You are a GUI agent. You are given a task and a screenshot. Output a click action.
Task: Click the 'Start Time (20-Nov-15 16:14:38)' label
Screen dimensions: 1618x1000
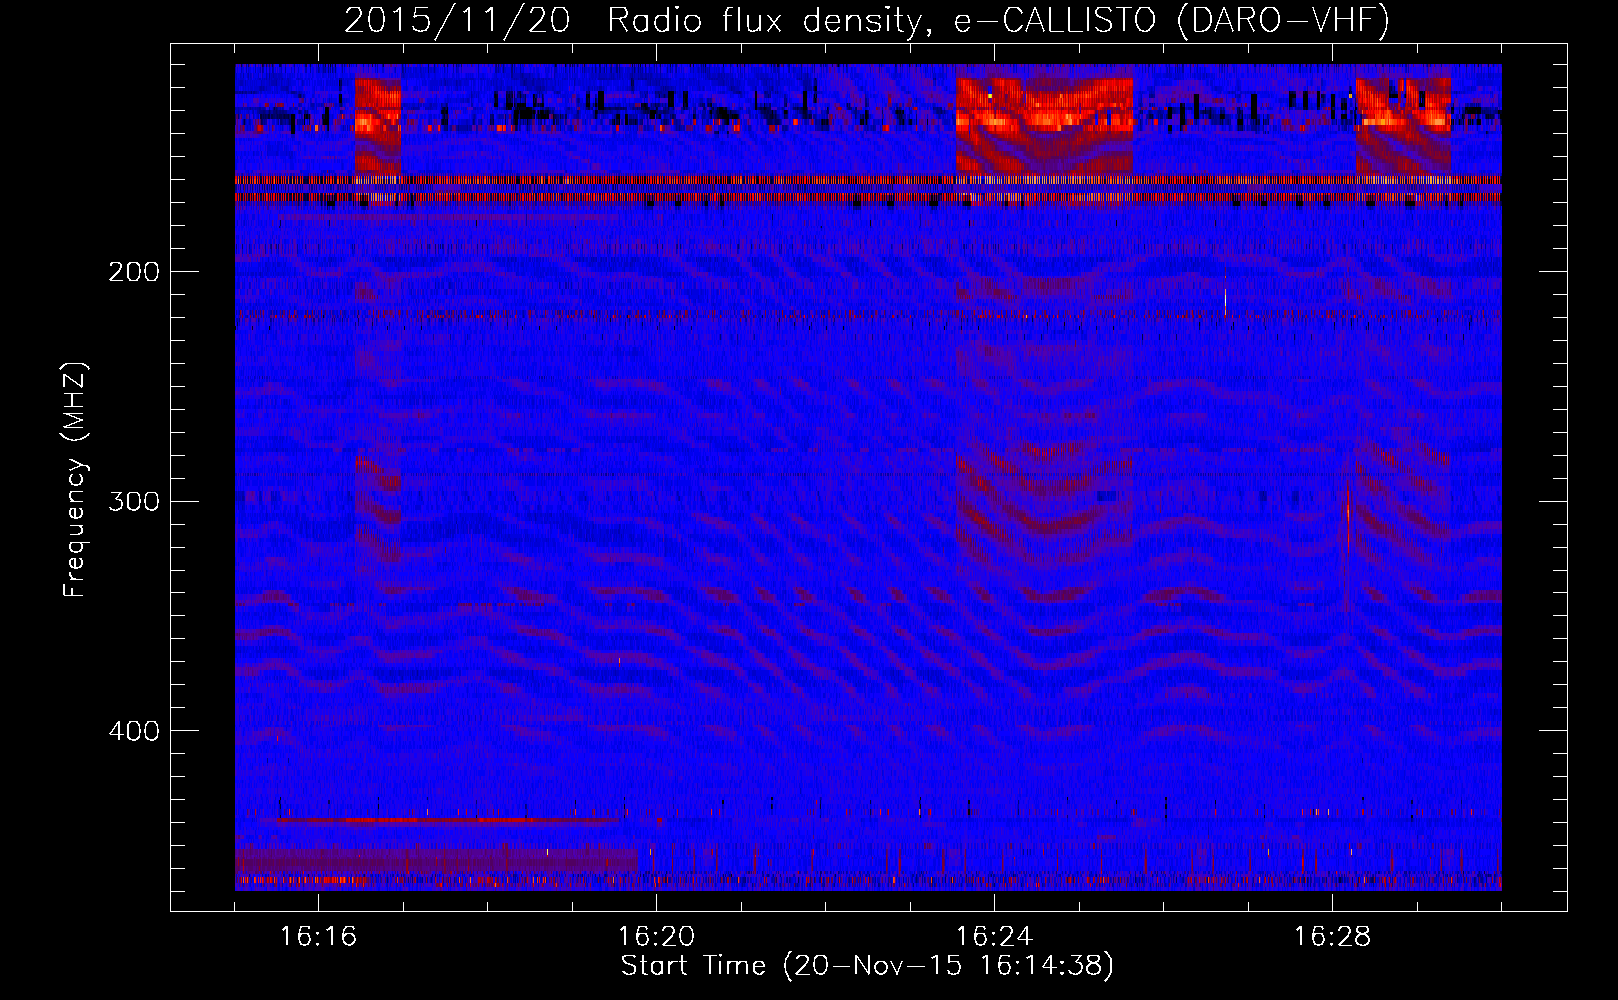(x=867, y=966)
